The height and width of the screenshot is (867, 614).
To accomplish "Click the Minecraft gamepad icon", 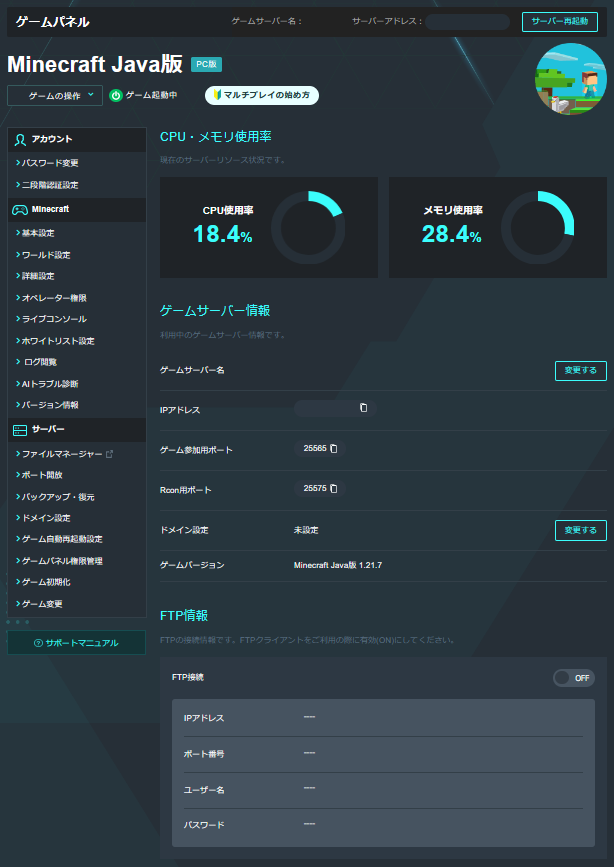I will (x=20, y=210).
